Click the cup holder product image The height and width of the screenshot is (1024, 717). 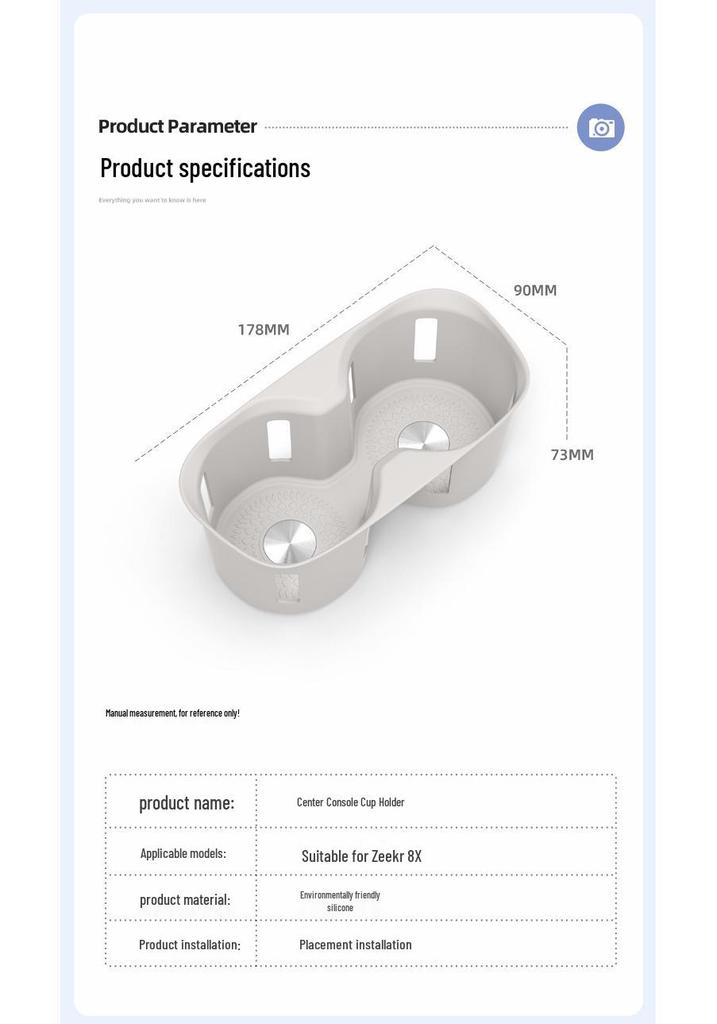click(x=353, y=451)
